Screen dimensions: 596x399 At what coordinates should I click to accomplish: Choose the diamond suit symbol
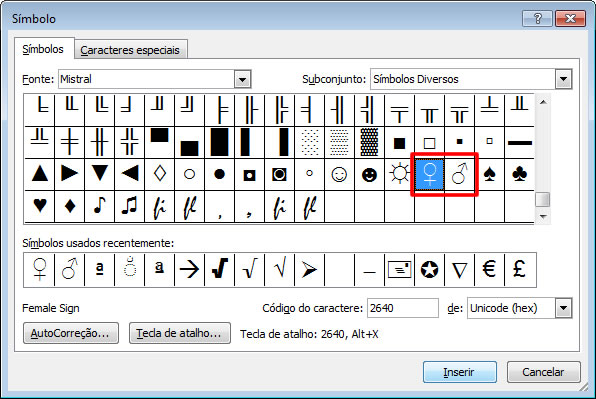[x=70, y=206]
